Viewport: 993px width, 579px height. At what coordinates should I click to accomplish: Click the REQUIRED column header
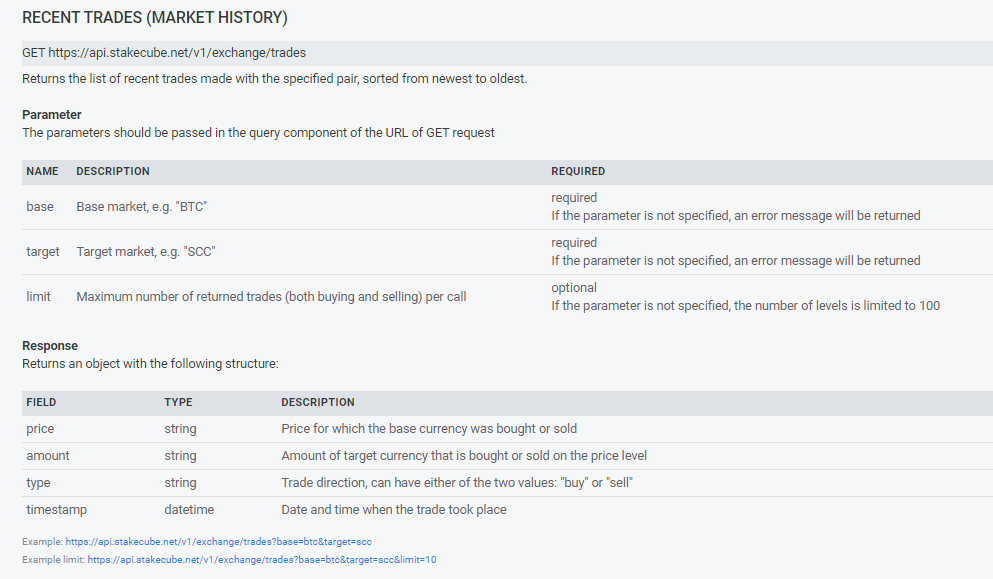coord(578,171)
